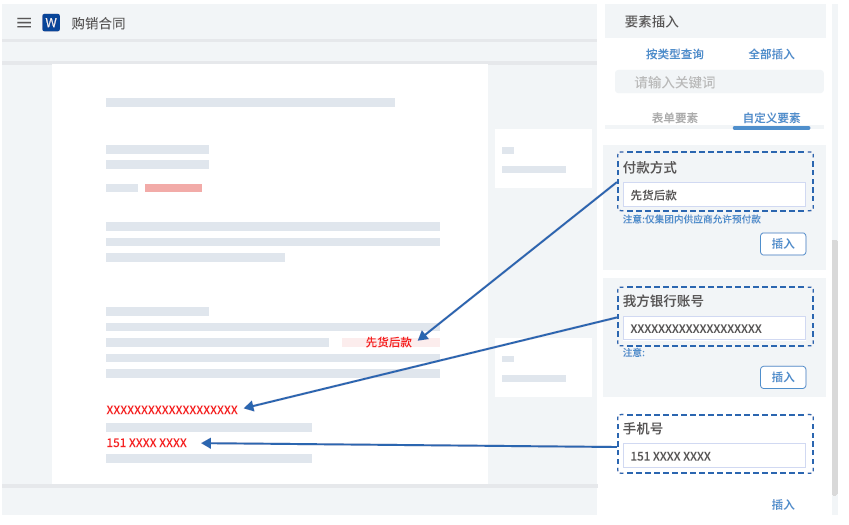Click the 我方银行账号 input field
Image resolution: width=849 pixels, height=525 pixels.
714,329
